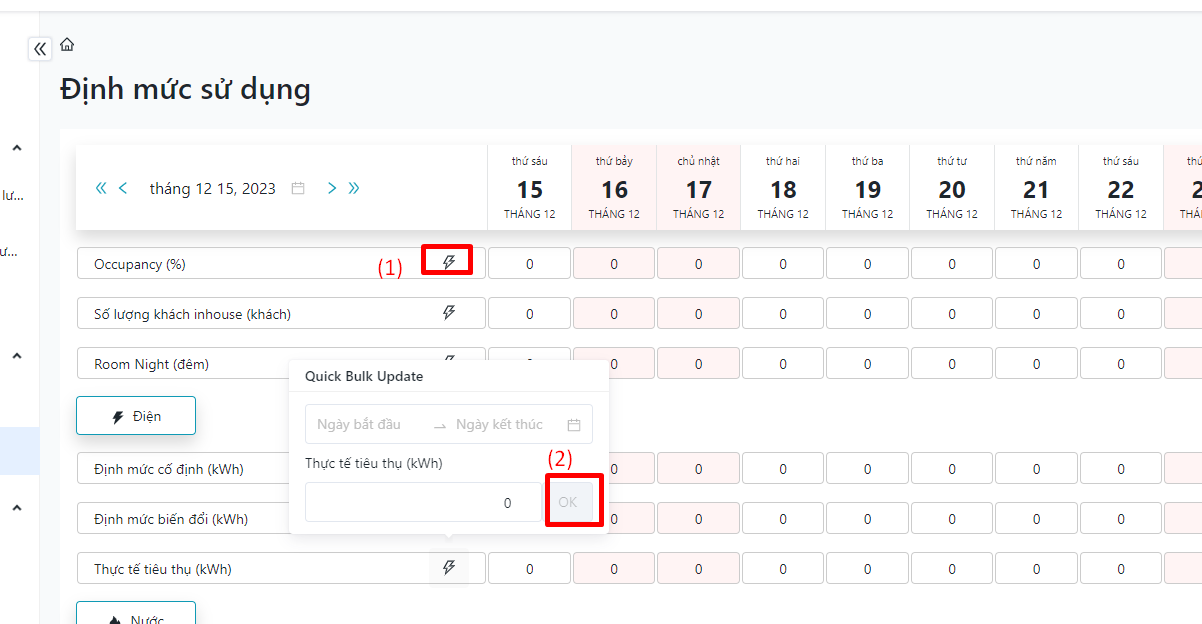
Task: Click the home breadcrumb icon
Action: 67,45
